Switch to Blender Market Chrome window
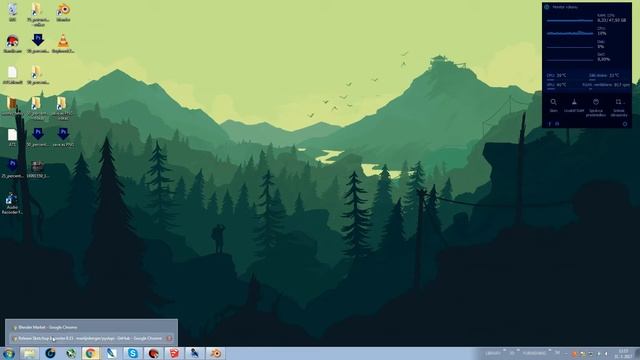 [x=91, y=327]
